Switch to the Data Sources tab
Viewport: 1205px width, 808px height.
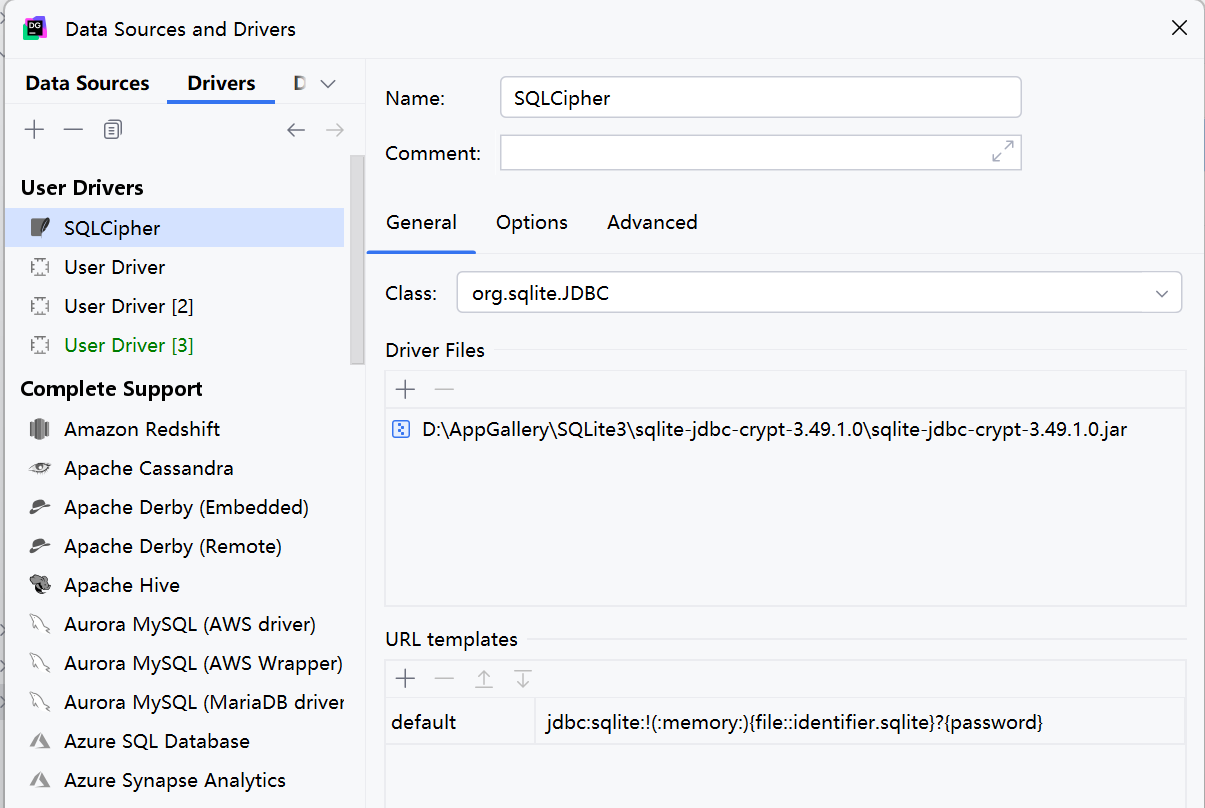tap(87, 83)
